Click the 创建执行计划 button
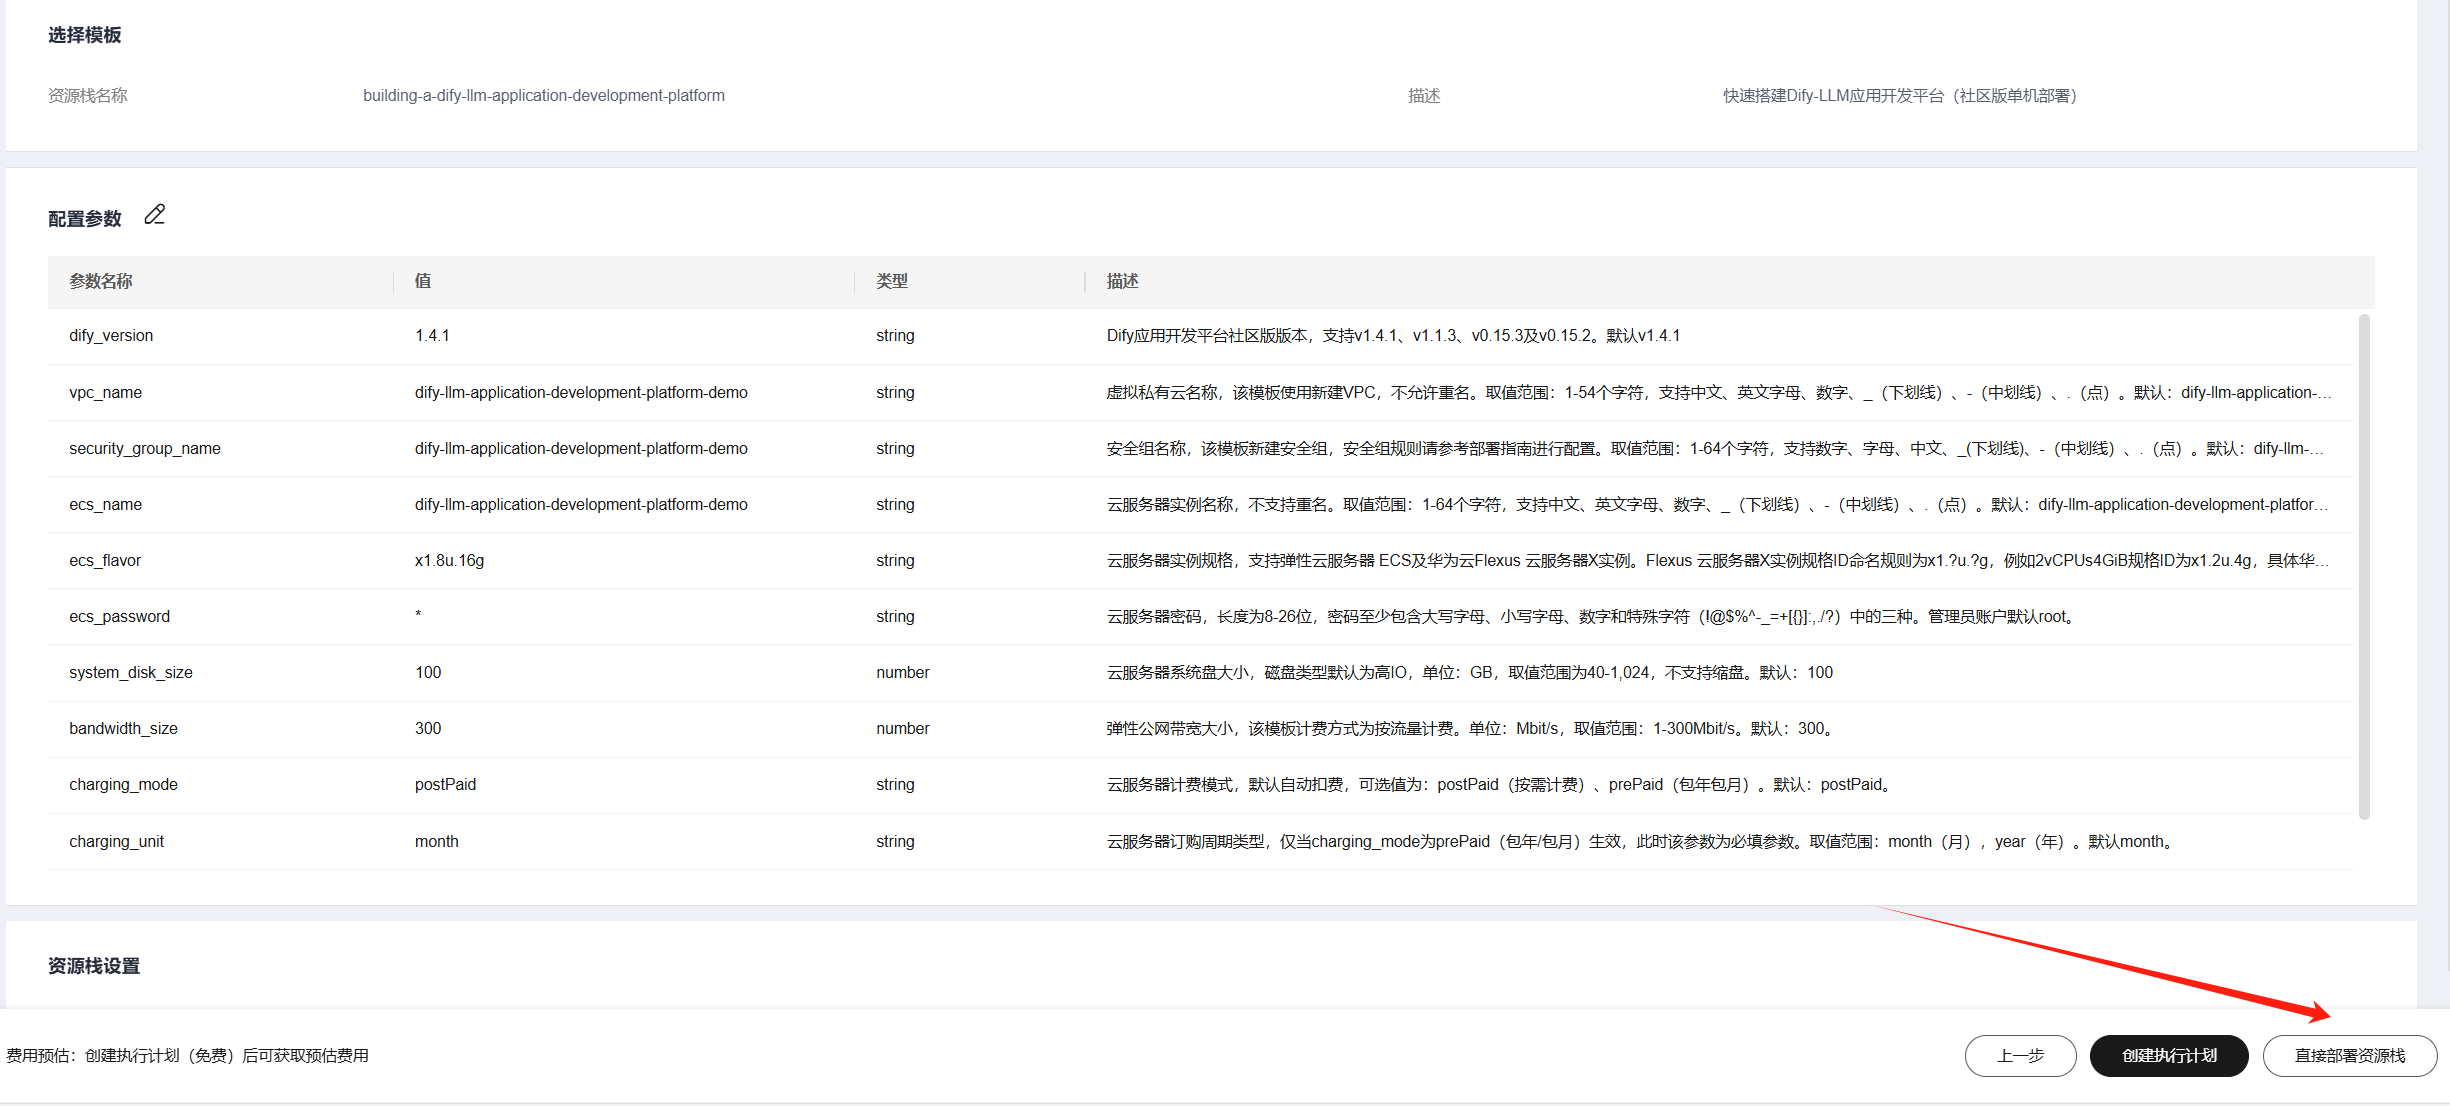The height and width of the screenshot is (1106, 2450). click(x=2168, y=1056)
